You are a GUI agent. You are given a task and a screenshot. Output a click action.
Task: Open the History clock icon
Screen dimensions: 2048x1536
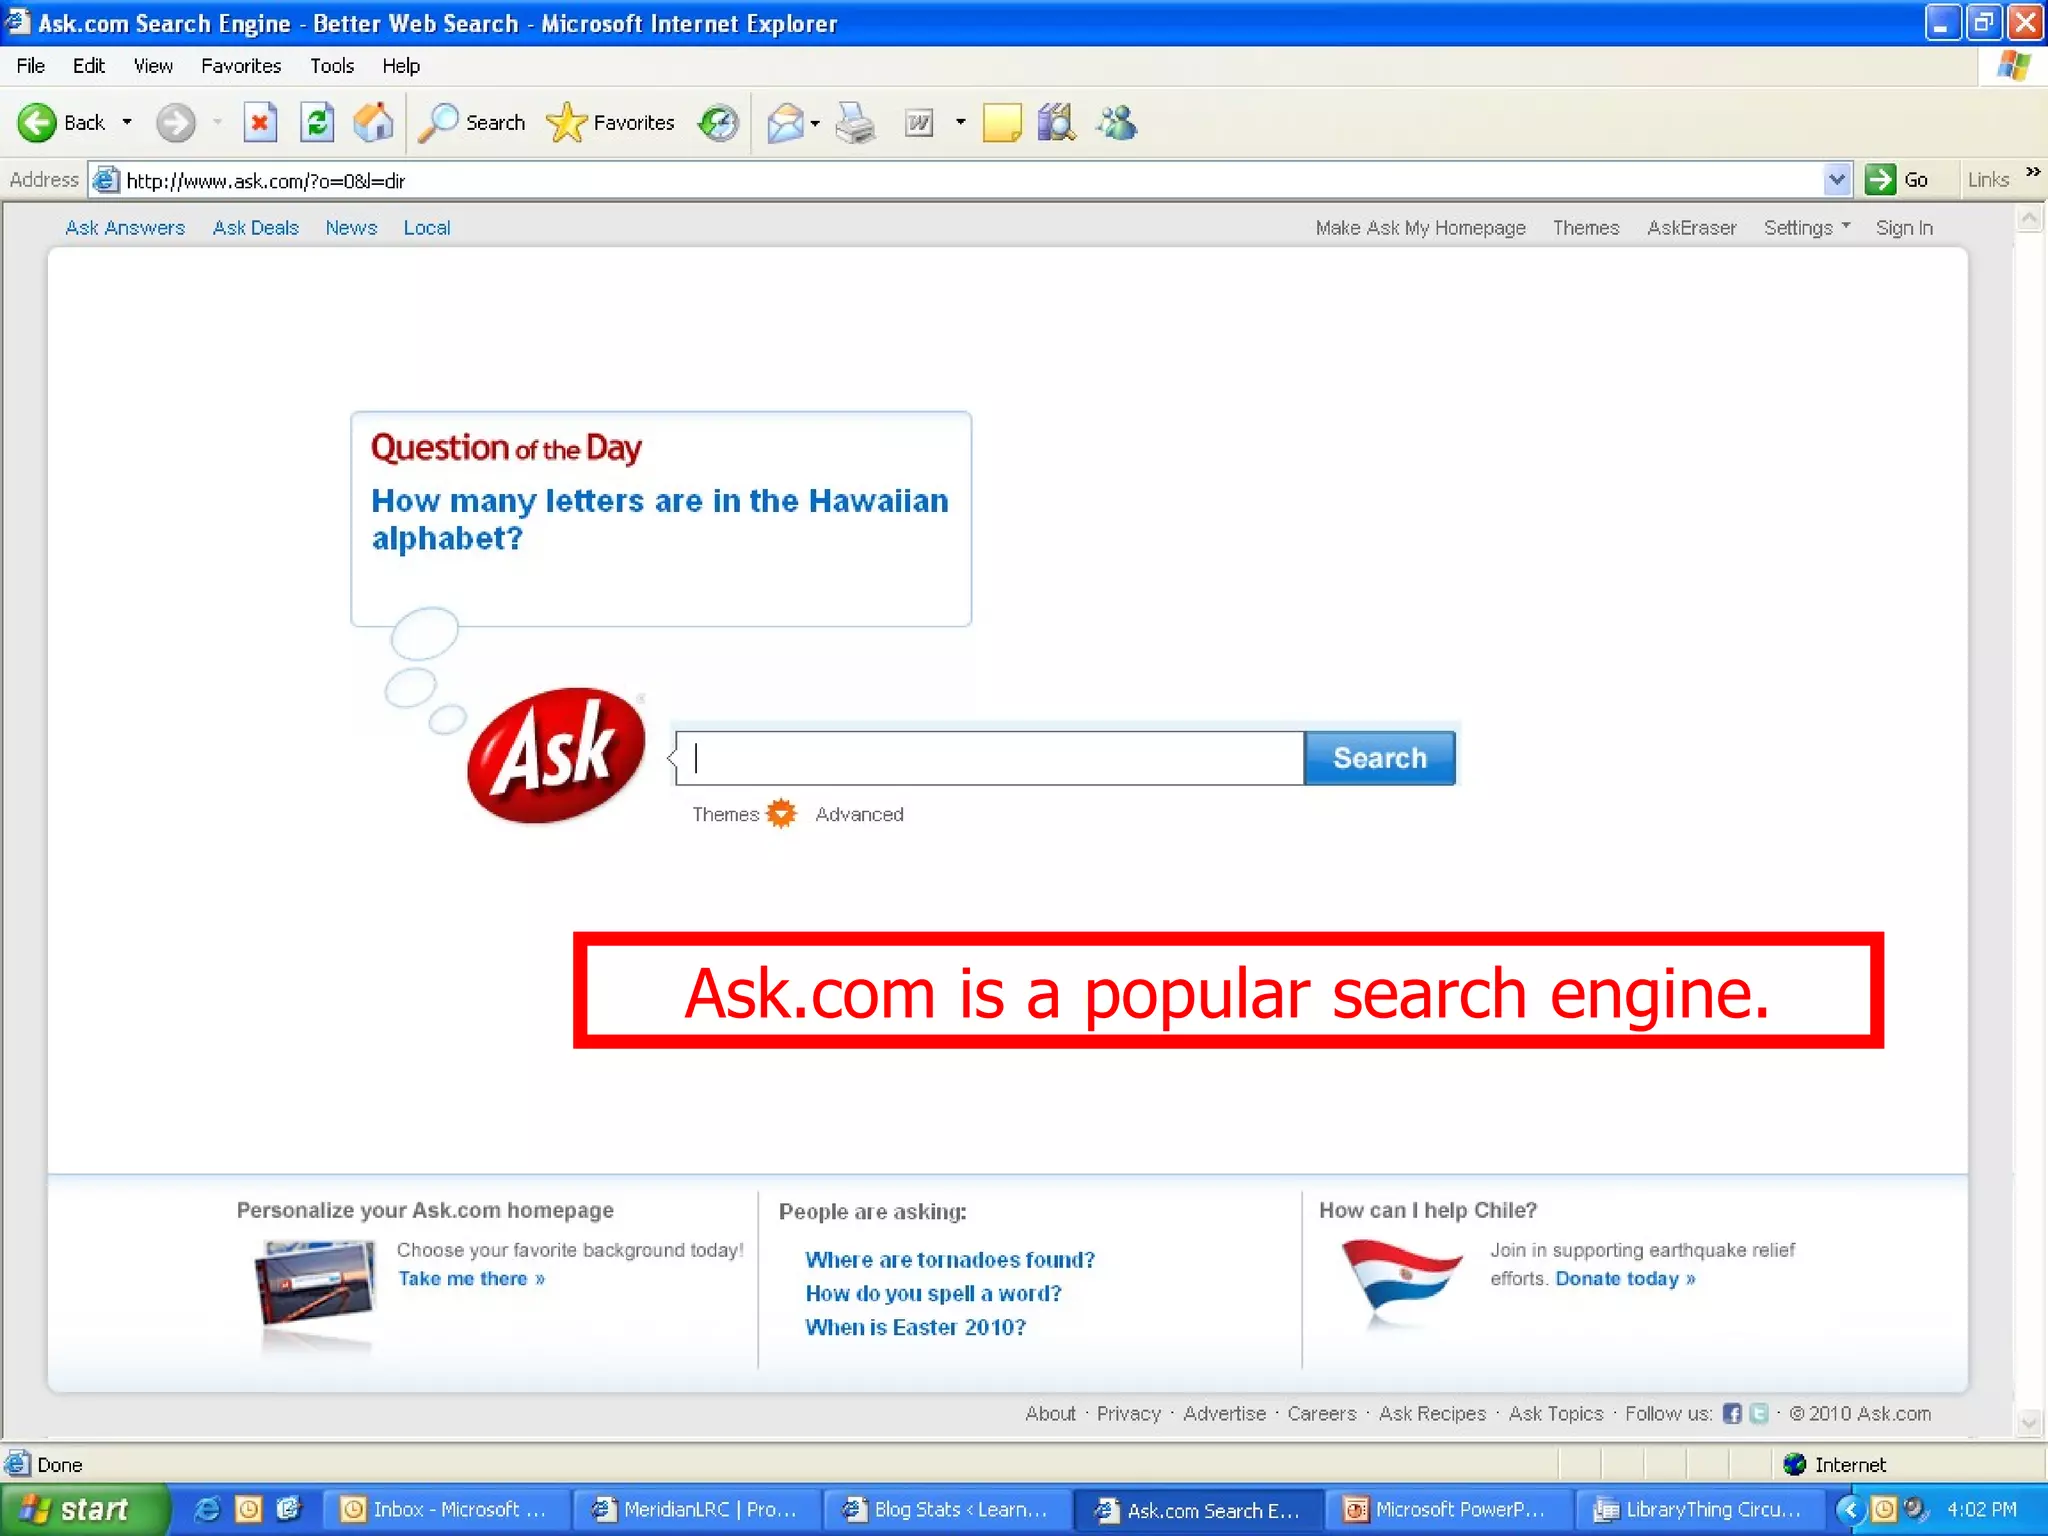coord(718,123)
